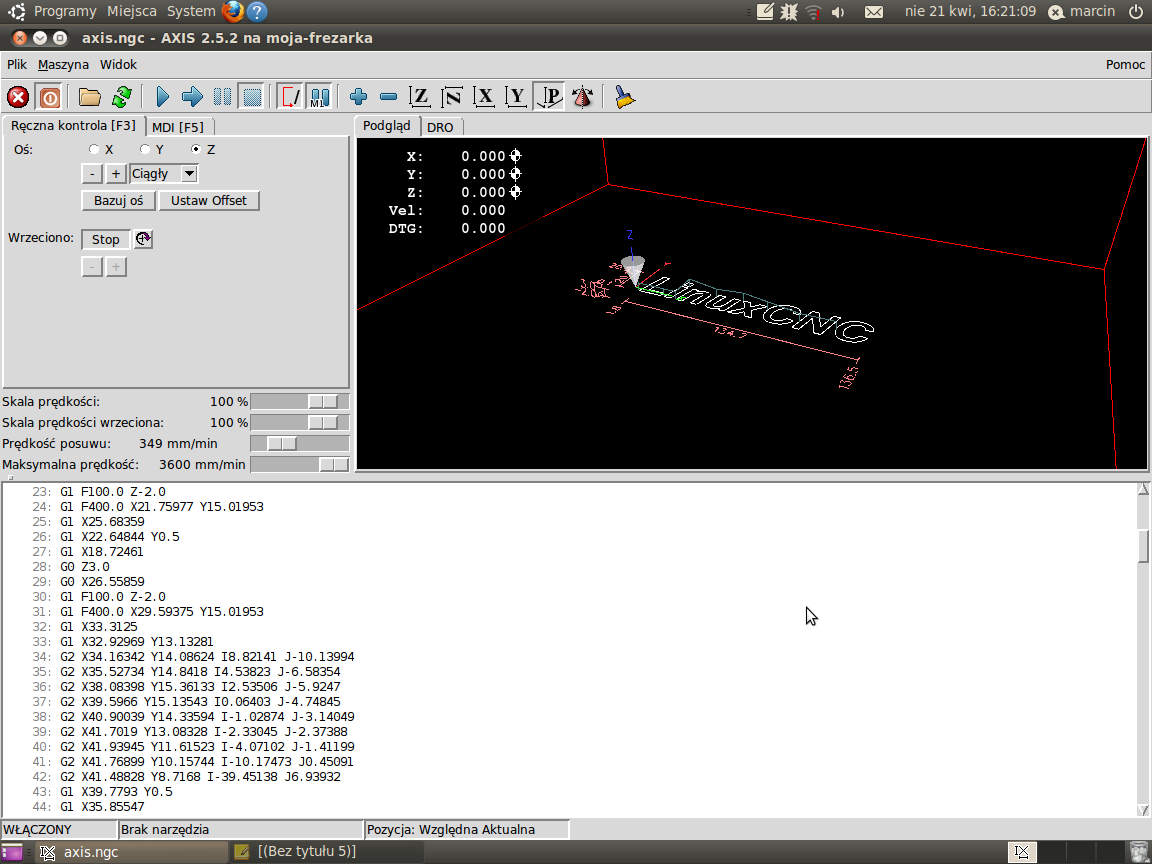Open volume control in system tray
The height and width of the screenshot is (864, 1152).
[x=838, y=12]
